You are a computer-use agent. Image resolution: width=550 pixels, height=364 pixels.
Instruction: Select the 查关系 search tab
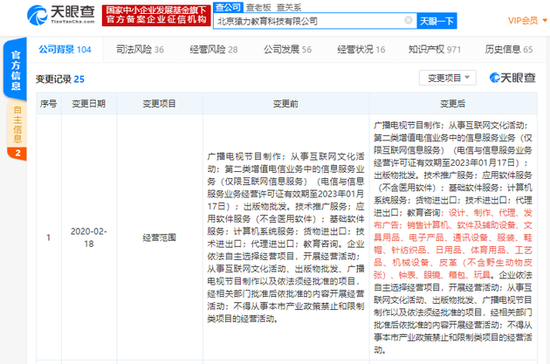tap(289, 7)
